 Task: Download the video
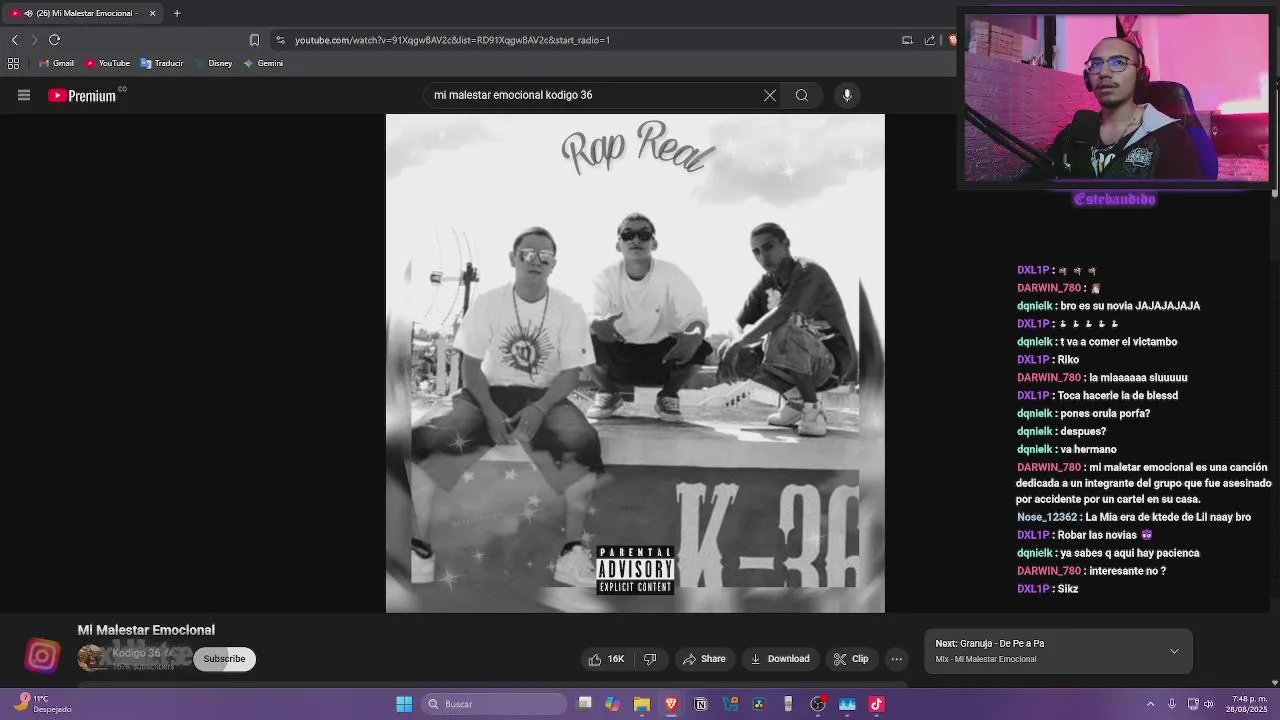tap(780, 659)
